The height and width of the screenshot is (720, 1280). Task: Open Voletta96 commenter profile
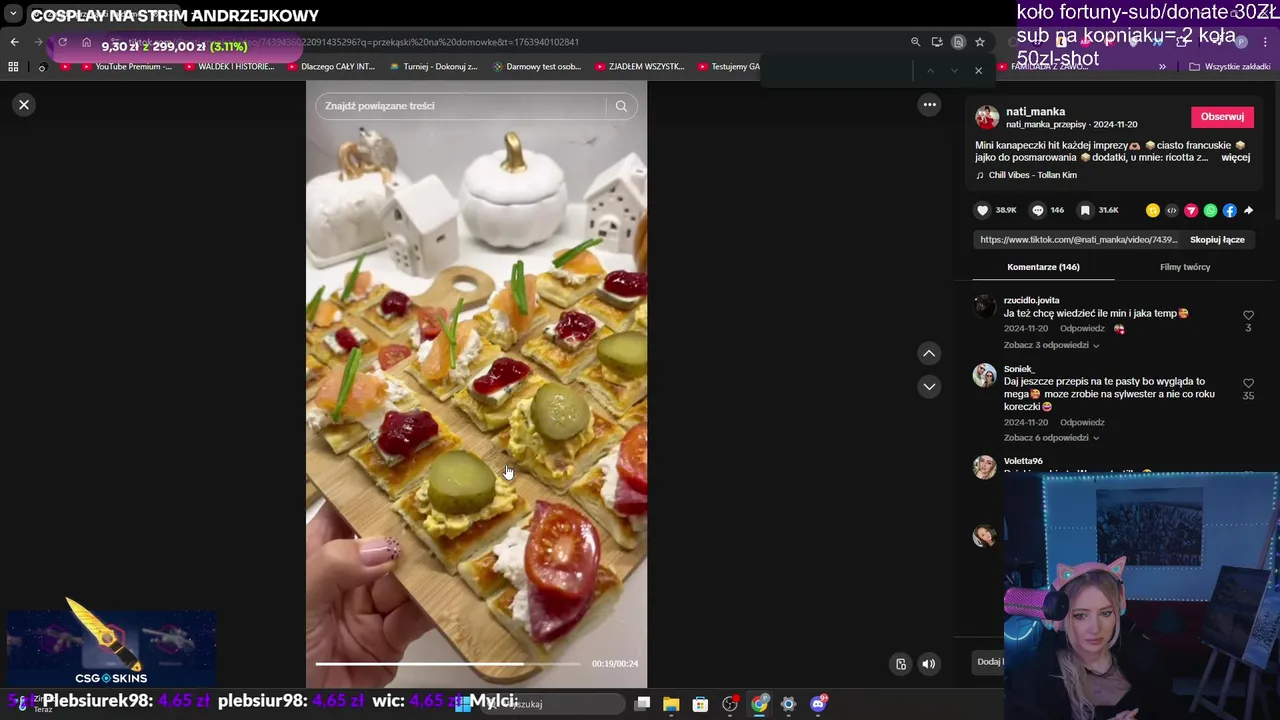pyautogui.click(x=1023, y=461)
